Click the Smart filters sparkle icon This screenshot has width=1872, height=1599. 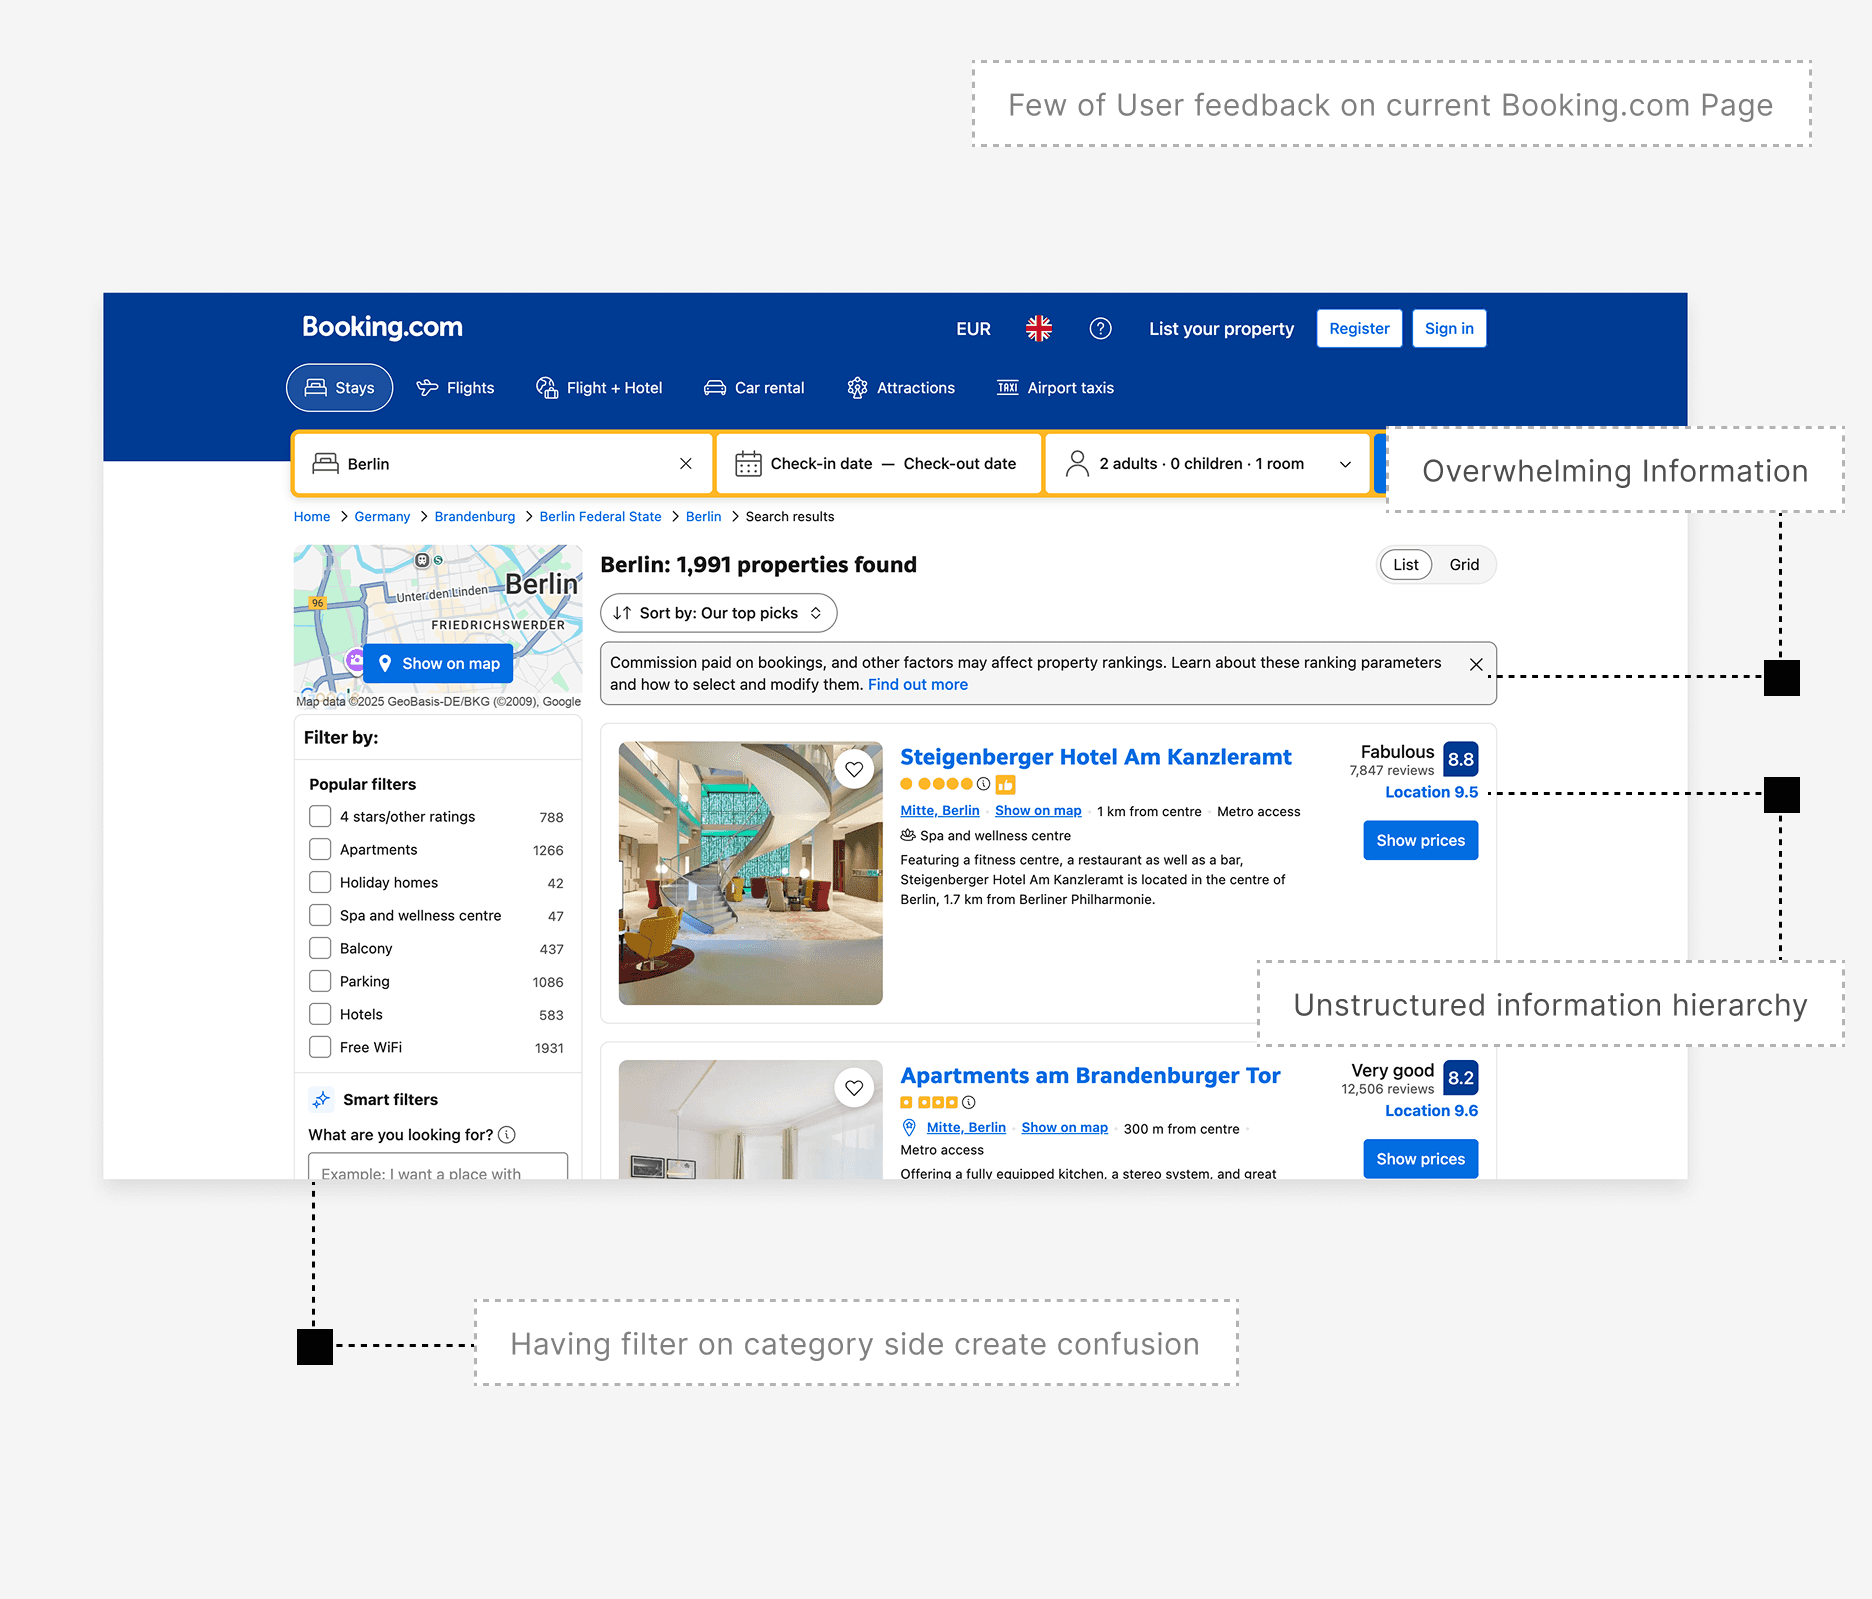point(321,1099)
